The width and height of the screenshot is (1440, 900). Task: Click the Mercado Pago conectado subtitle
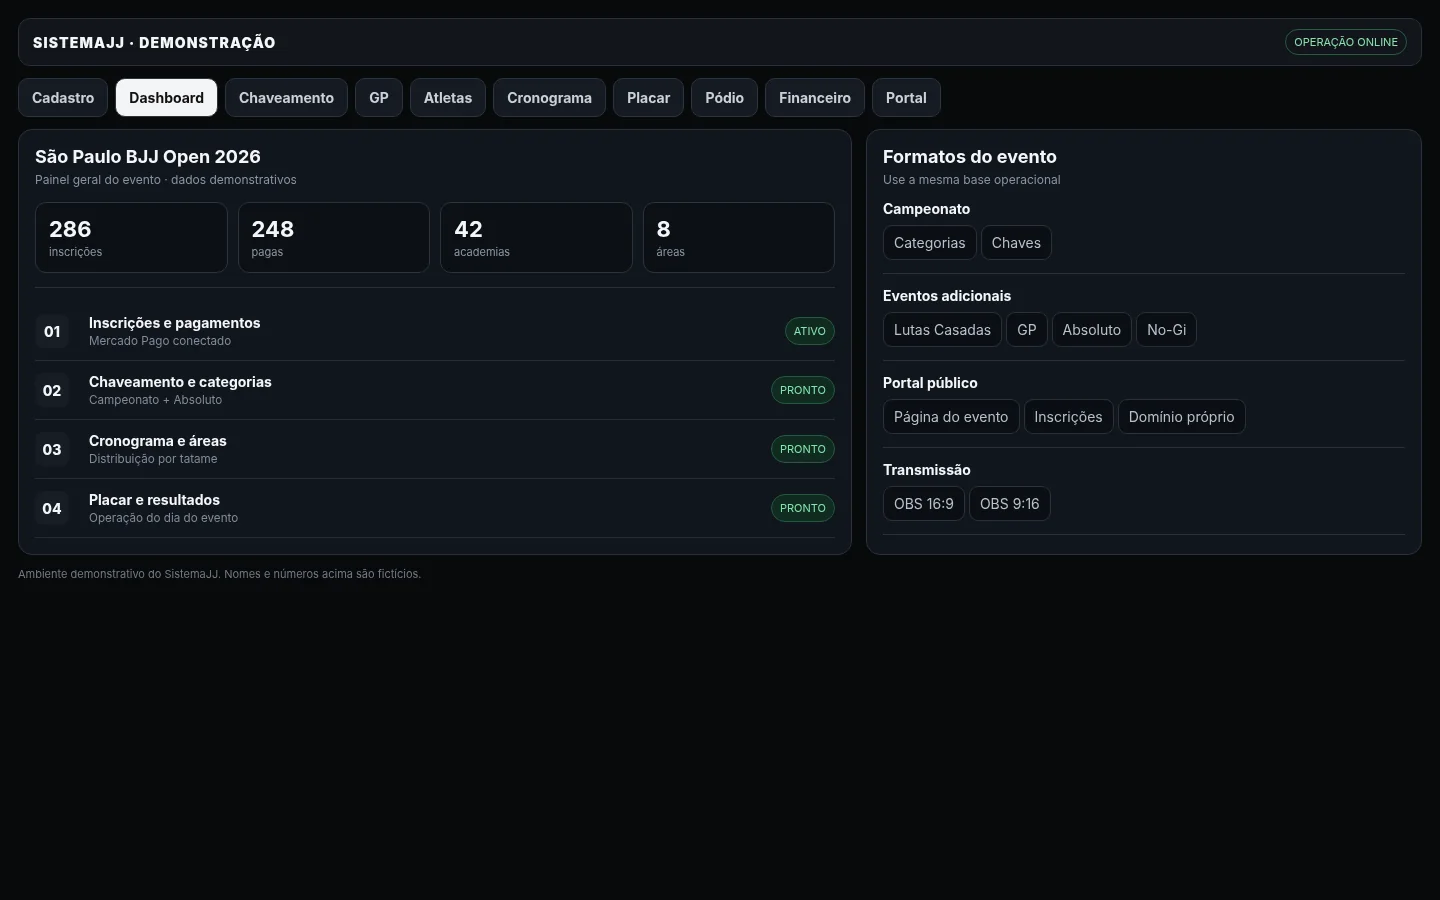coord(160,341)
